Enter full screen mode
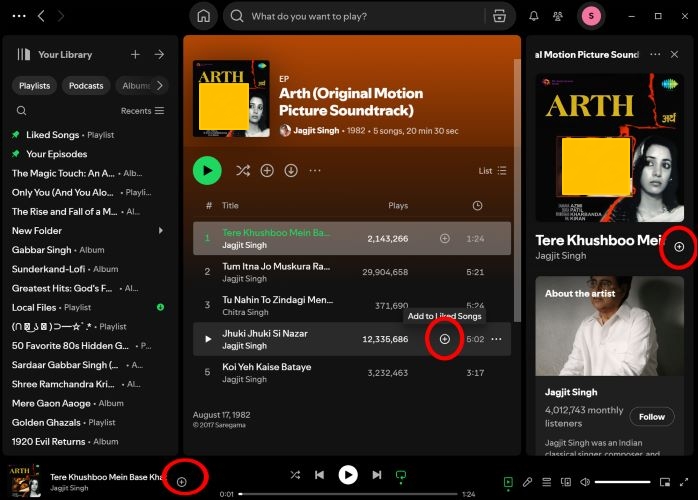698x500 pixels. coord(684,482)
